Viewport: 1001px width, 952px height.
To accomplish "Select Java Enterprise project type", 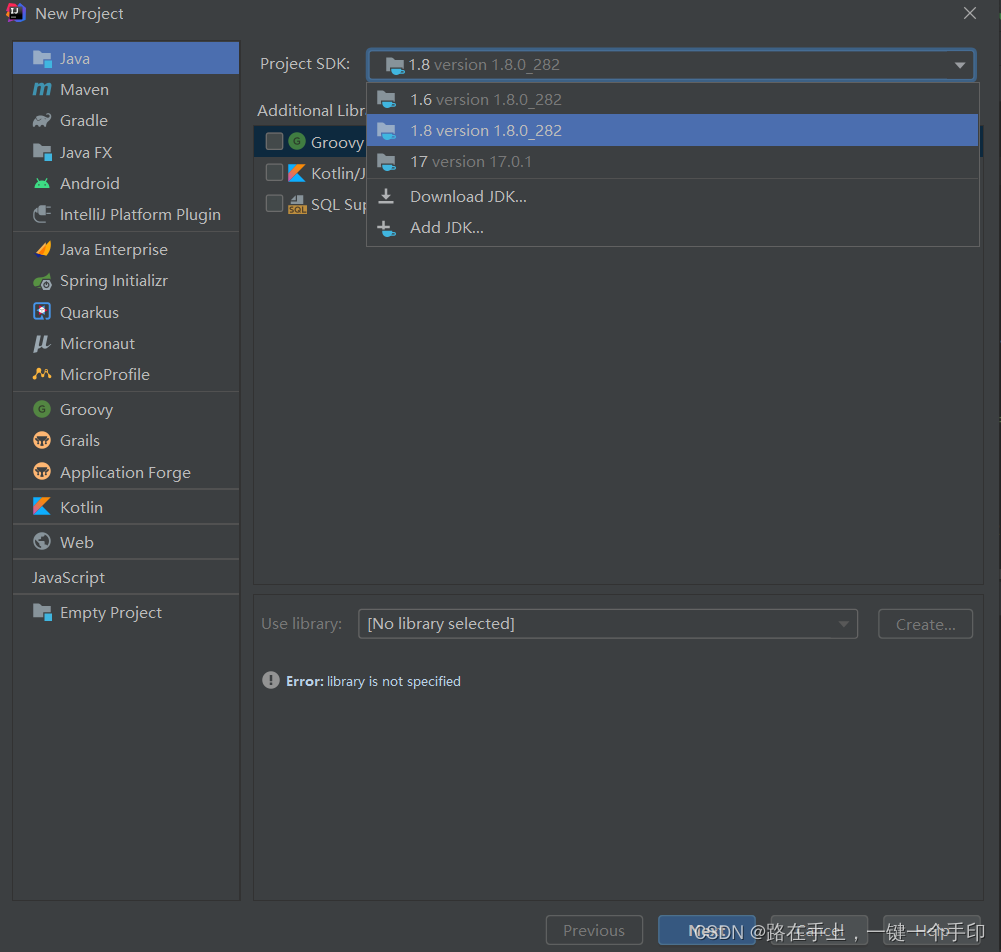I will [126, 249].
